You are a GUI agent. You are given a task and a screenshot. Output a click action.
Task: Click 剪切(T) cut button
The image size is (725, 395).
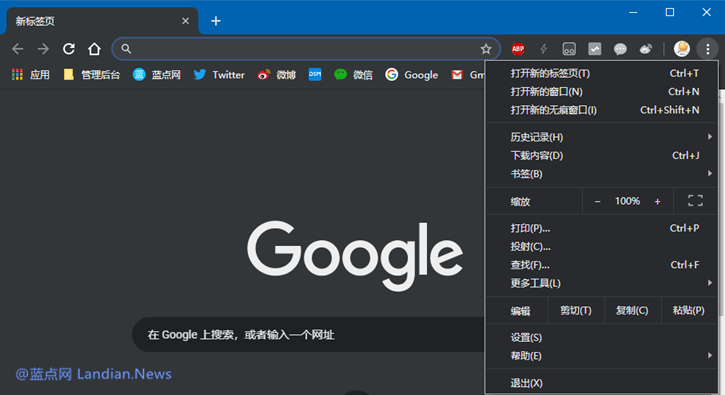(576, 310)
